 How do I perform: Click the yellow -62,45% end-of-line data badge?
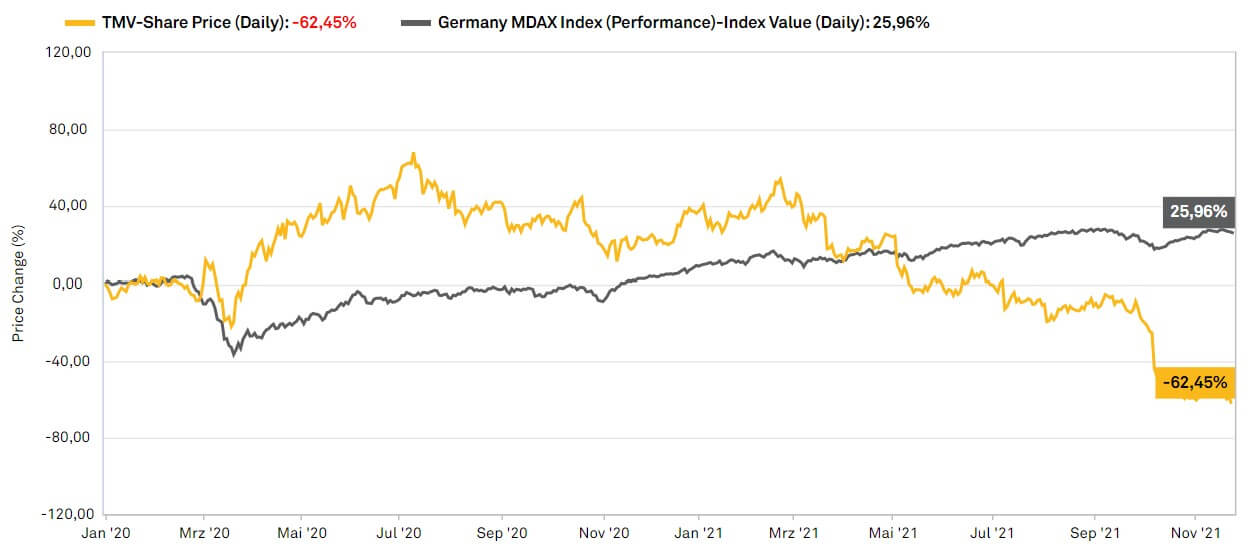(1193, 382)
